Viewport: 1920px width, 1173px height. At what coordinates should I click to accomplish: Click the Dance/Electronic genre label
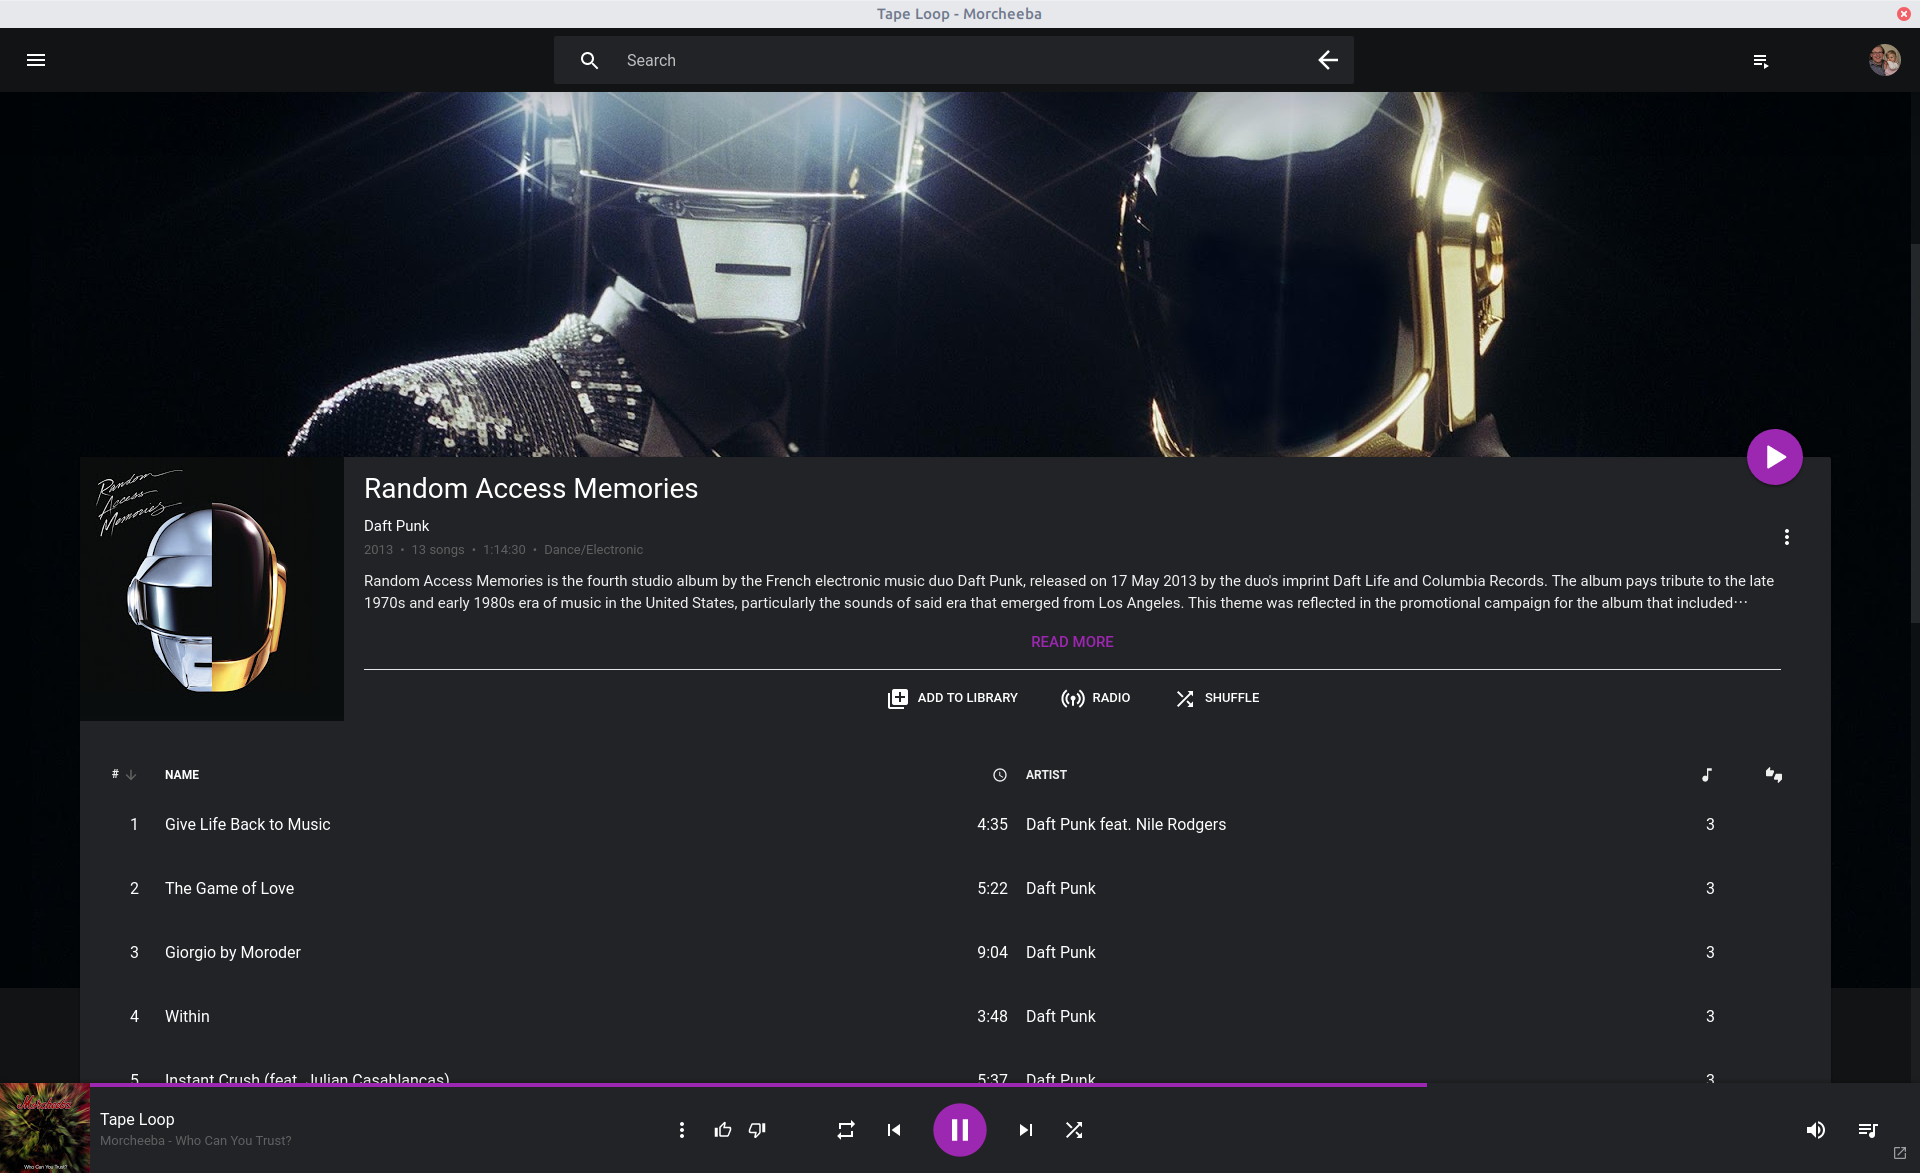[592, 550]
